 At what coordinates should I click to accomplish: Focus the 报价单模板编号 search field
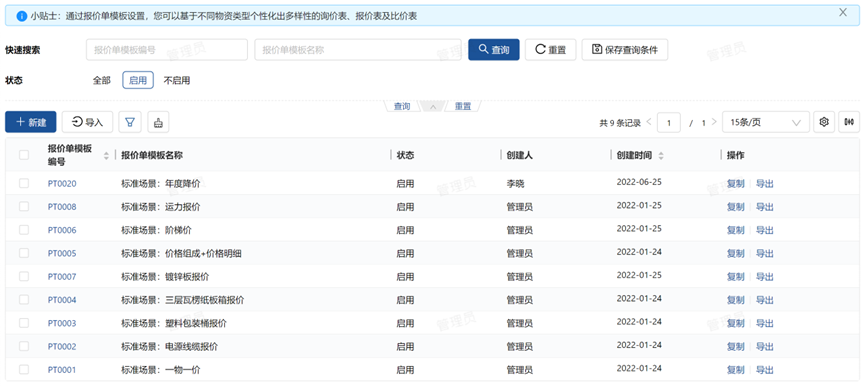click(167, 50)
